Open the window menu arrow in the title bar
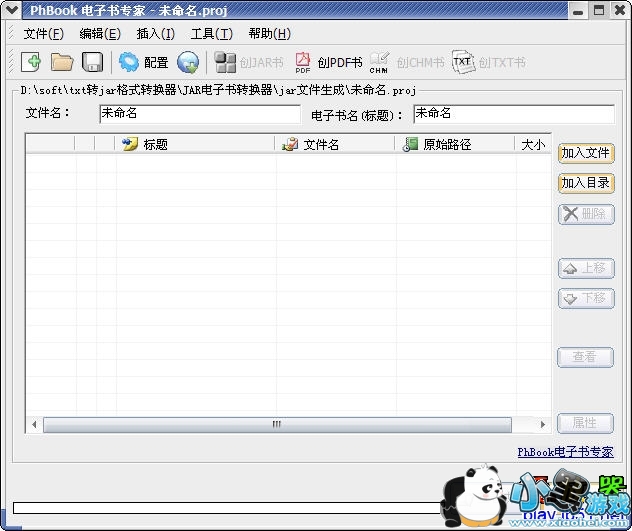Viewport: 632px width, 531px height. (11, 9)
